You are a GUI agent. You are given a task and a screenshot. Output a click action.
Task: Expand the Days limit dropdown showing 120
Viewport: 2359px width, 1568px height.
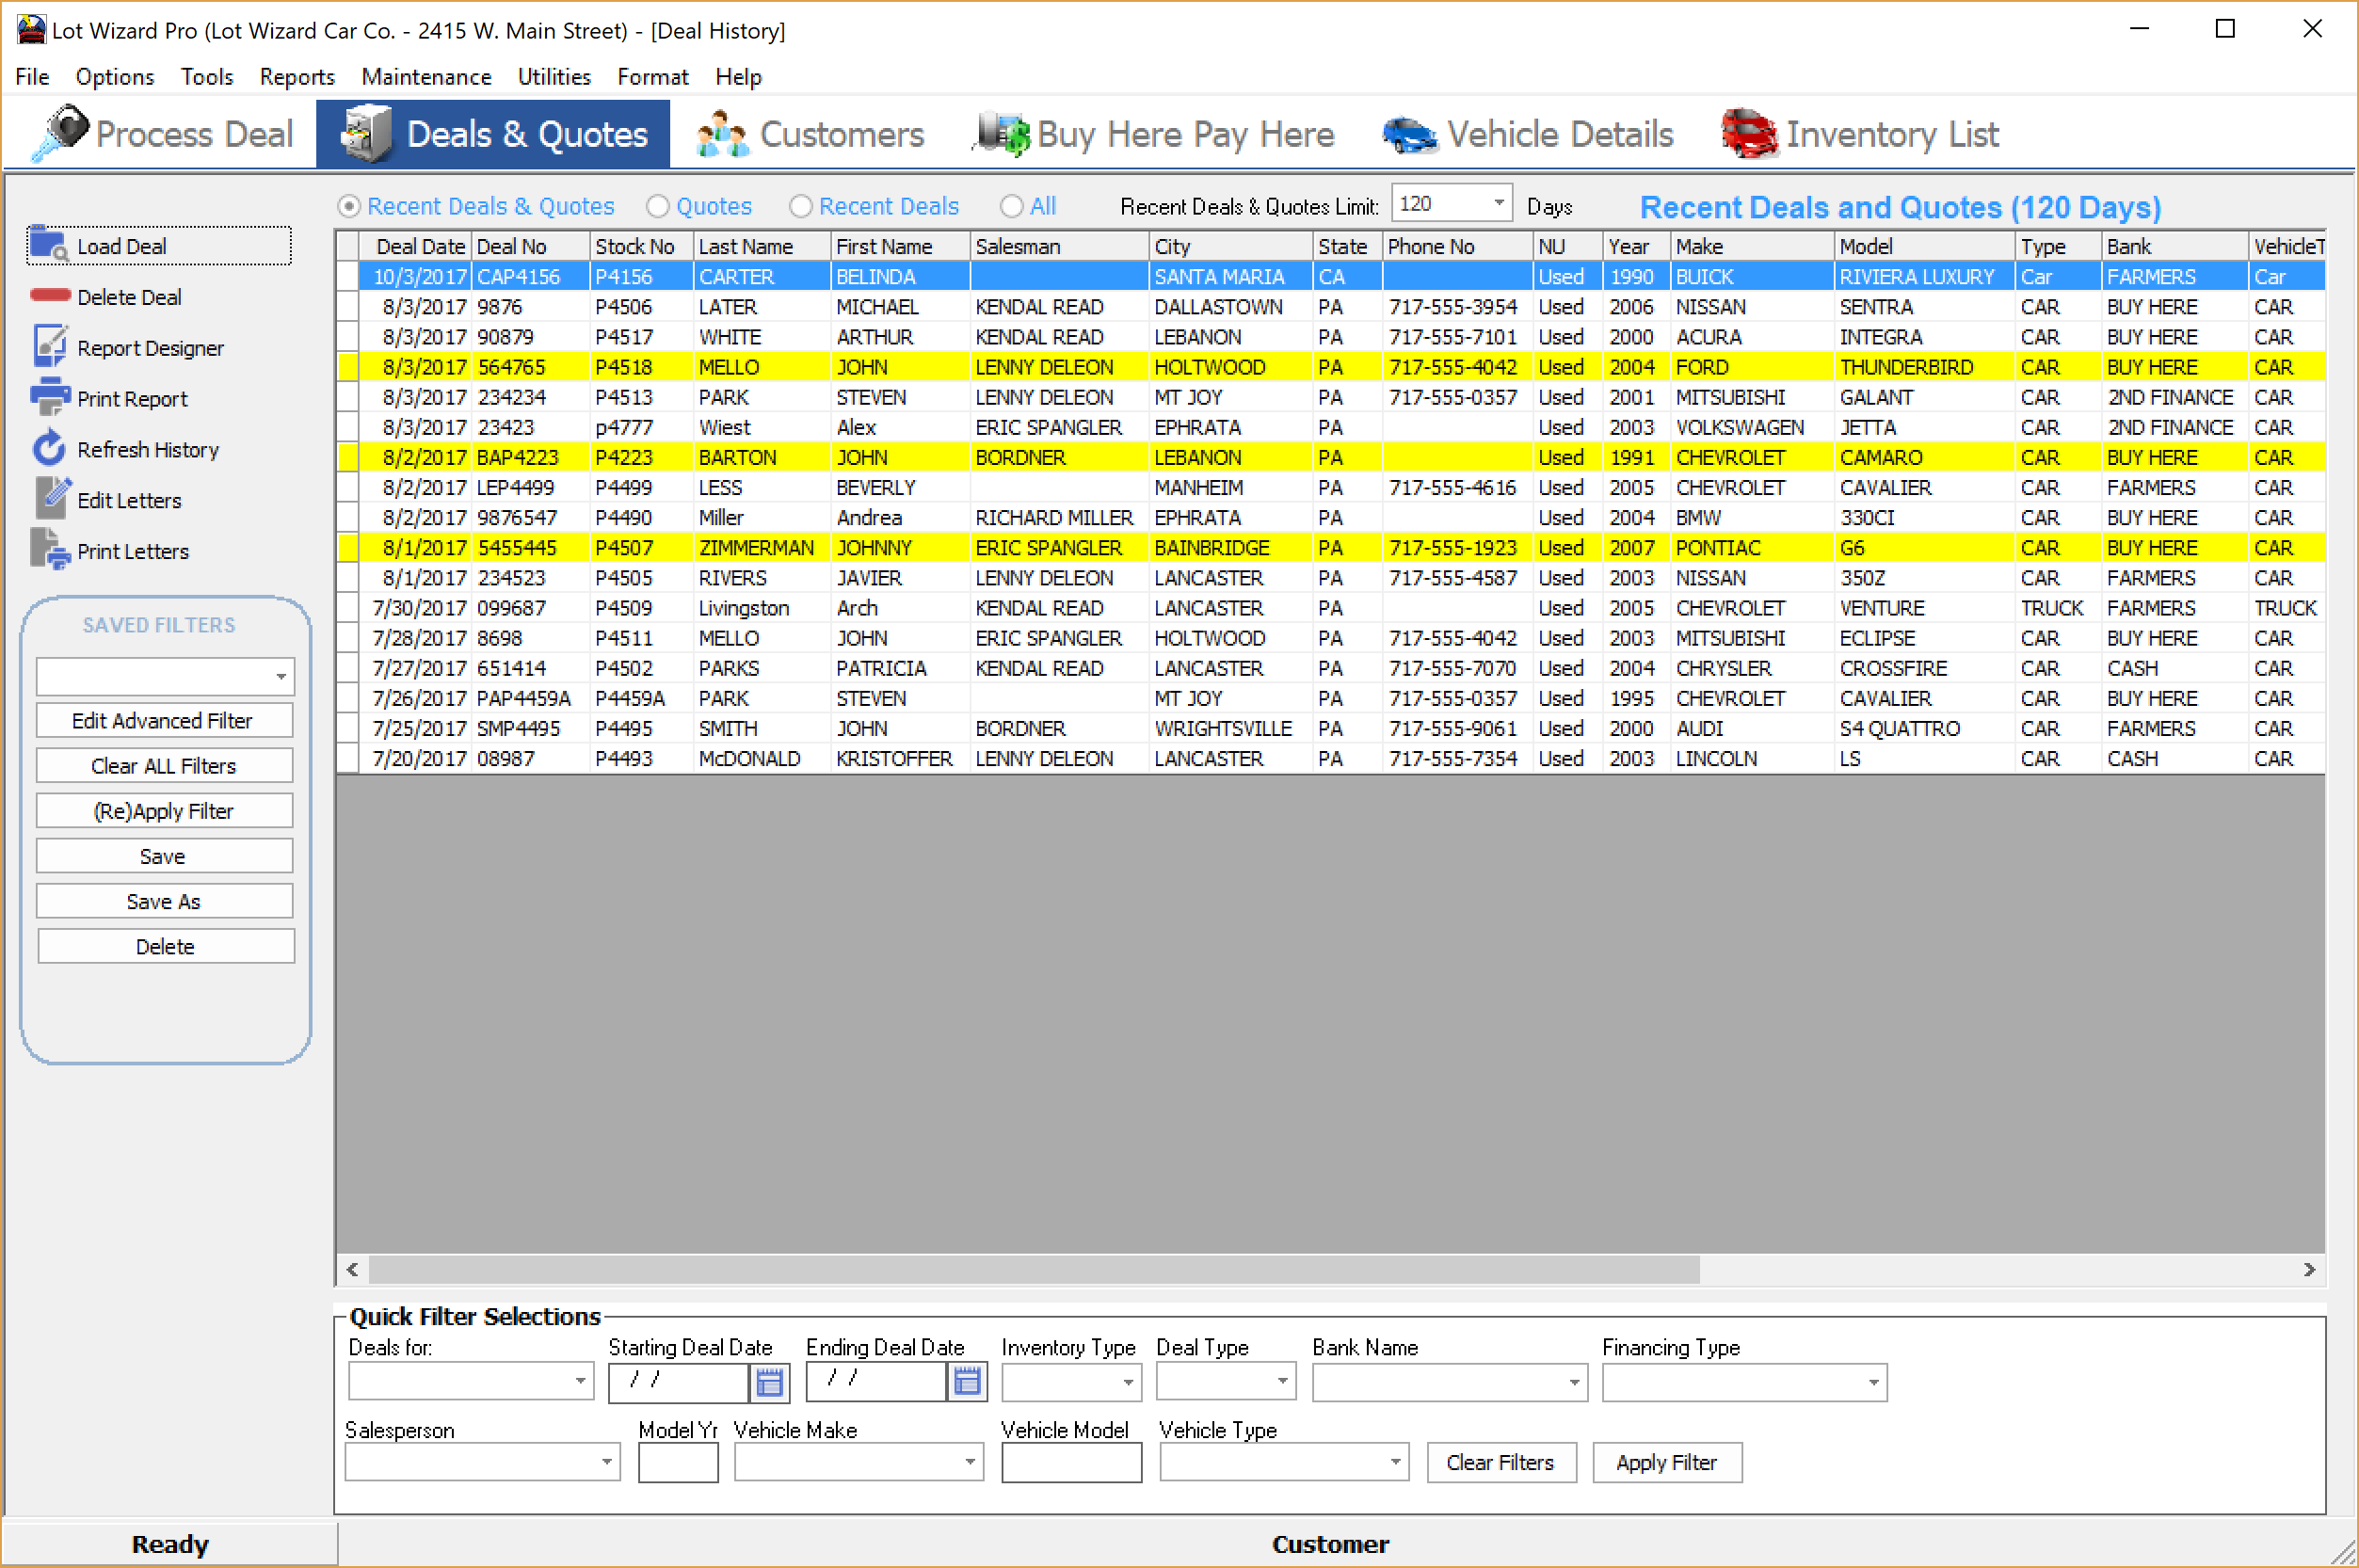[x=1498, y=203]
